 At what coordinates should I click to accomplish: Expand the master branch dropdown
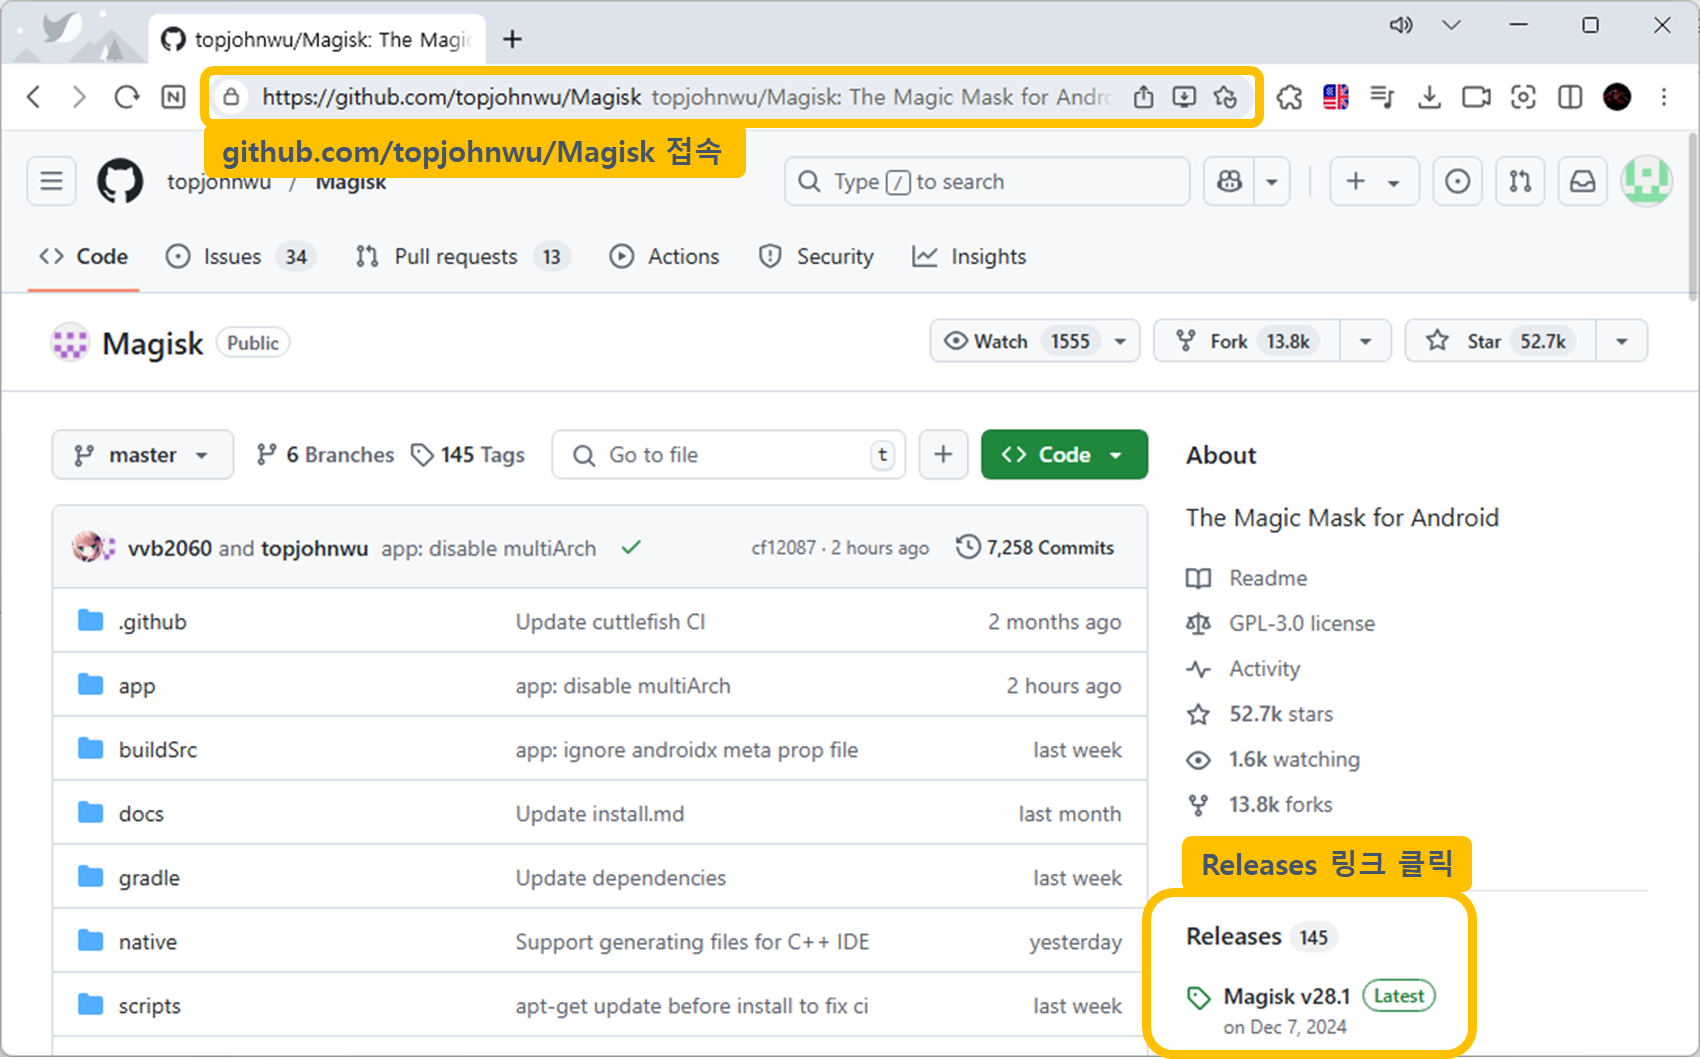(x=142, y=455)
